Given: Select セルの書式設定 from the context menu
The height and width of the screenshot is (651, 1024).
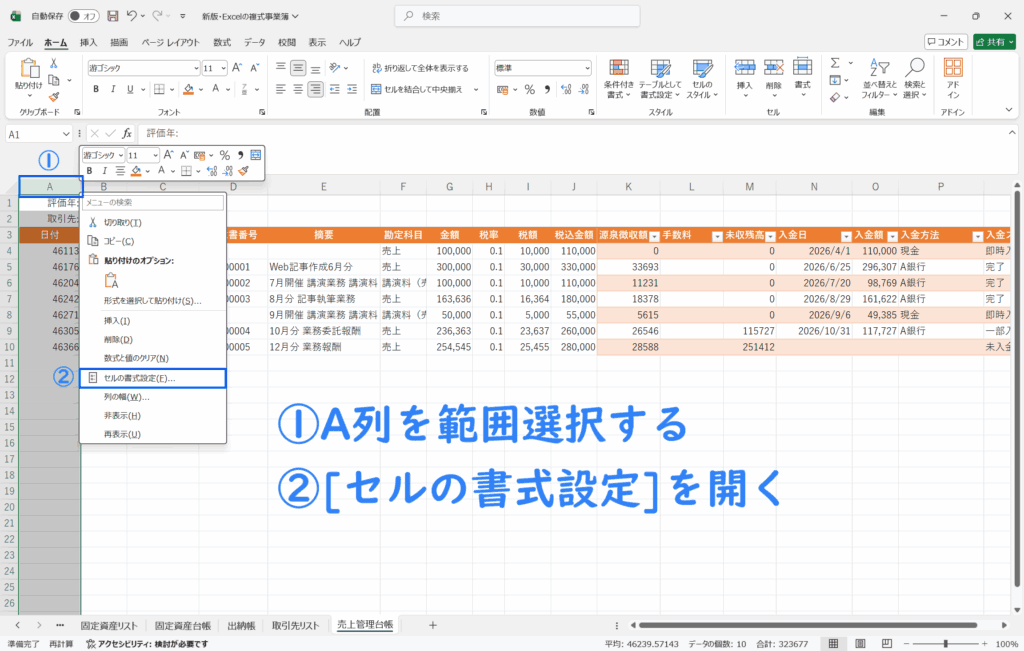Looking at the screenshot, I should 152,378.
